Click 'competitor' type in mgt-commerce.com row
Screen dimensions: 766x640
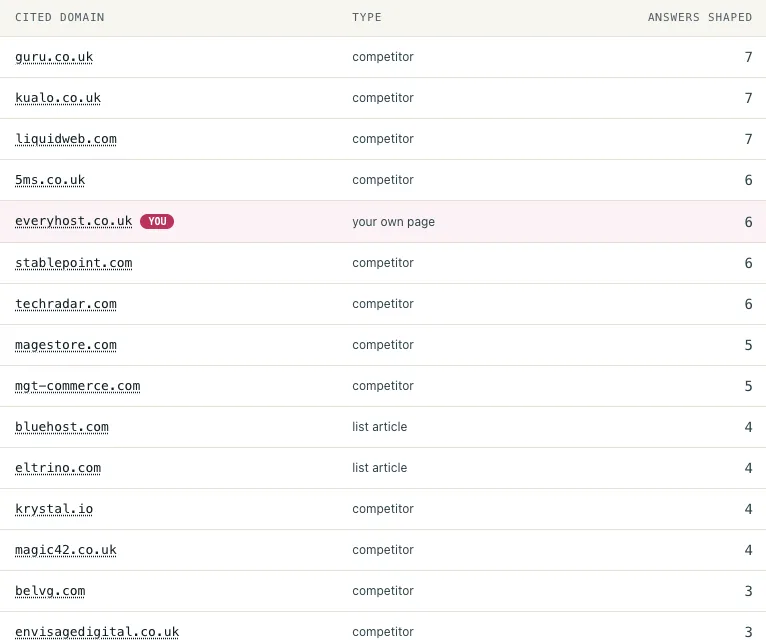[383, 386]
